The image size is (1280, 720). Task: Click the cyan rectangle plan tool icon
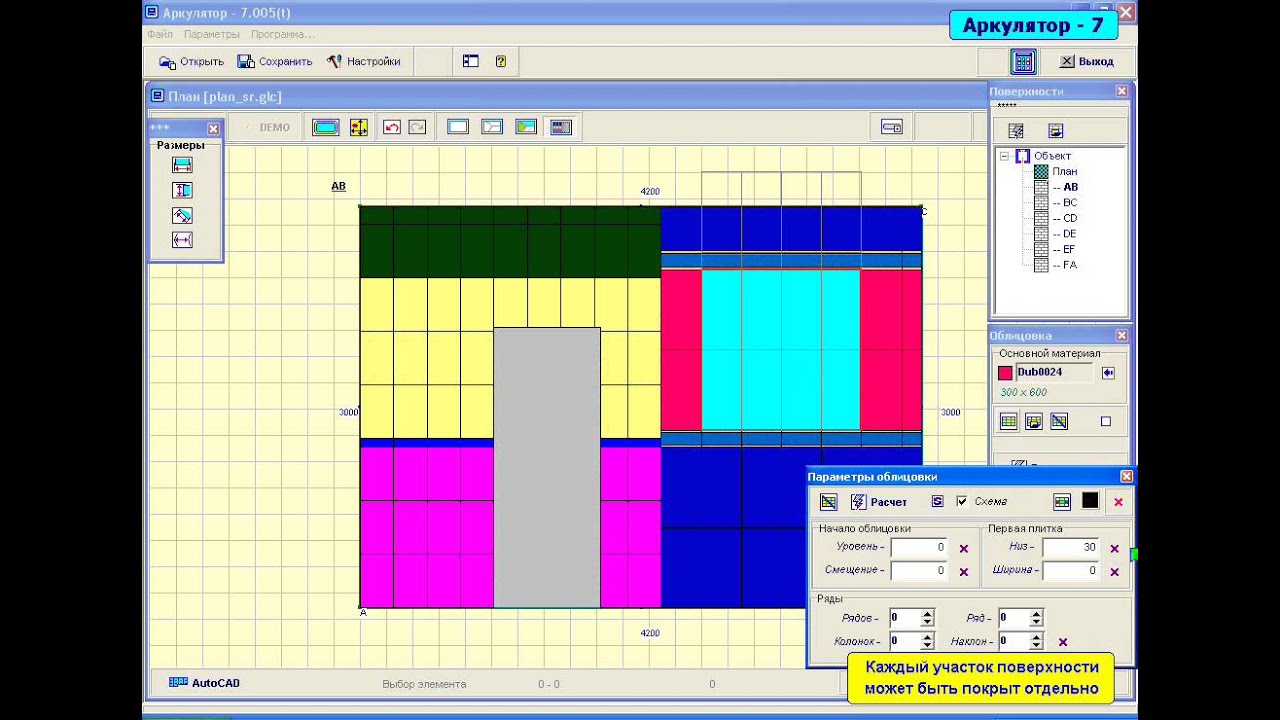point(326,127)
